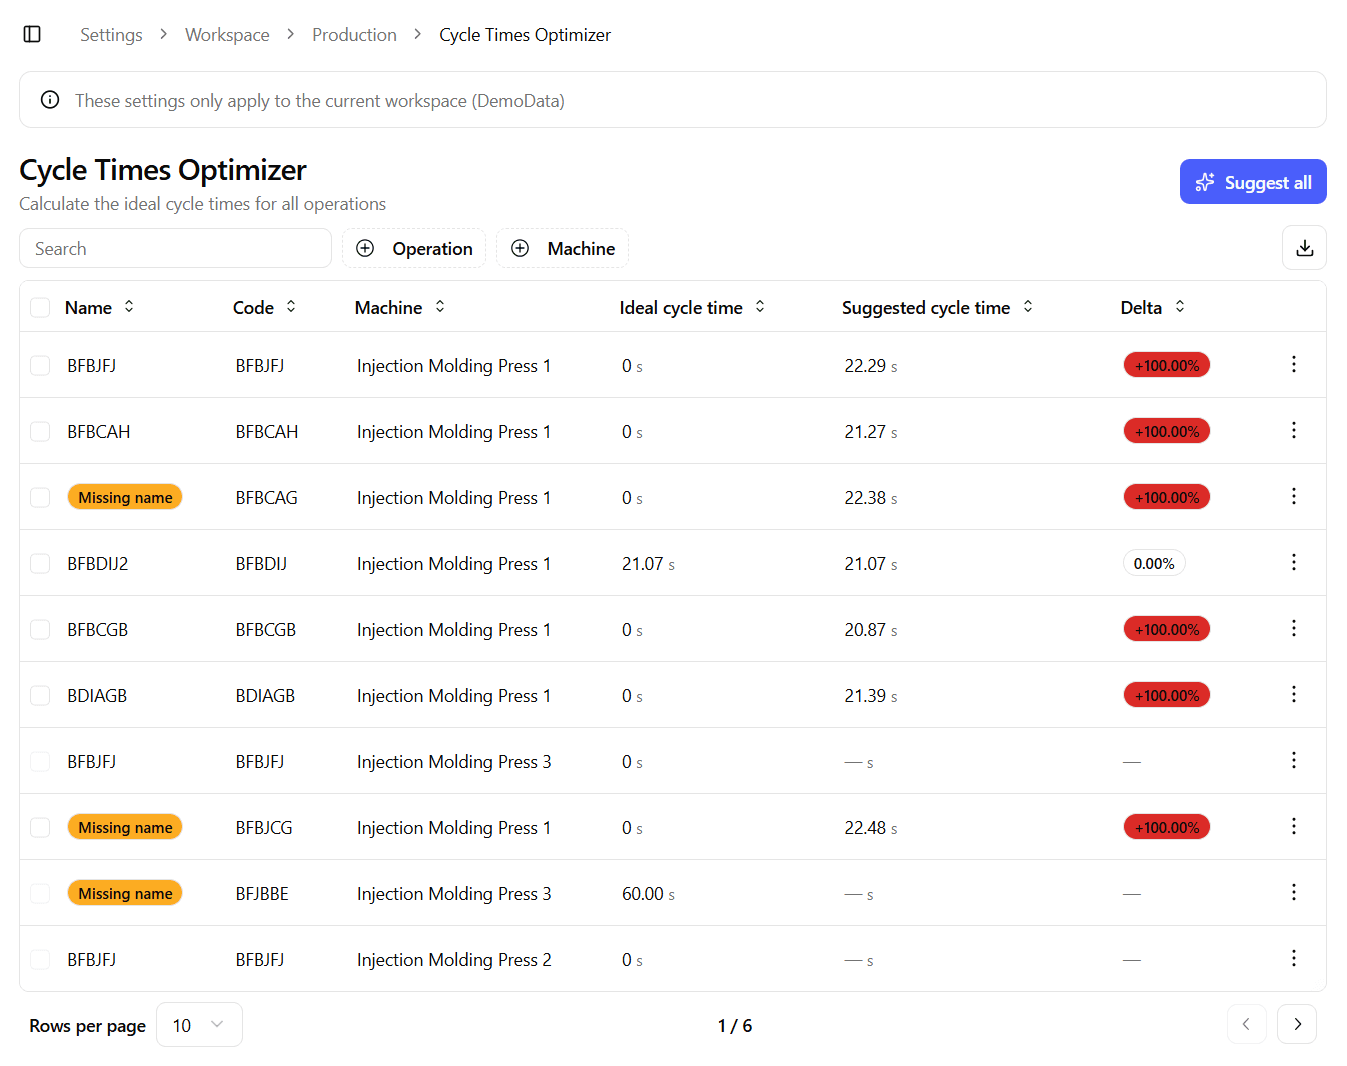Tick the checkbox on the BFBDIJ2 row
1347x1066 pixels.
tap(40, 563)
